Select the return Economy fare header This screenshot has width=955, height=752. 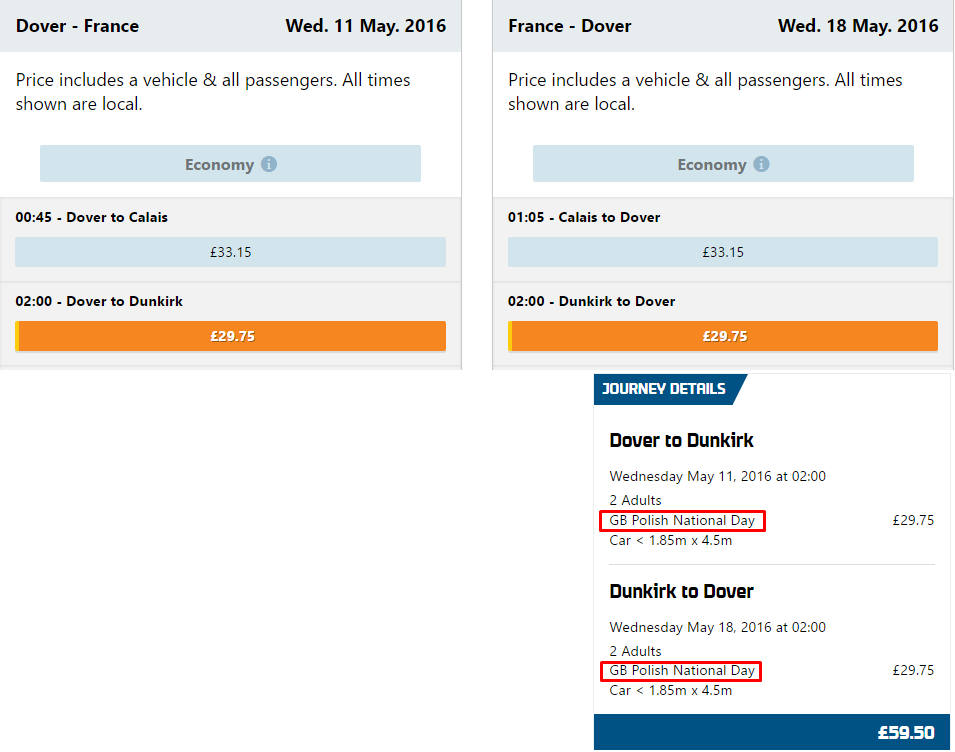coord(723,164)
